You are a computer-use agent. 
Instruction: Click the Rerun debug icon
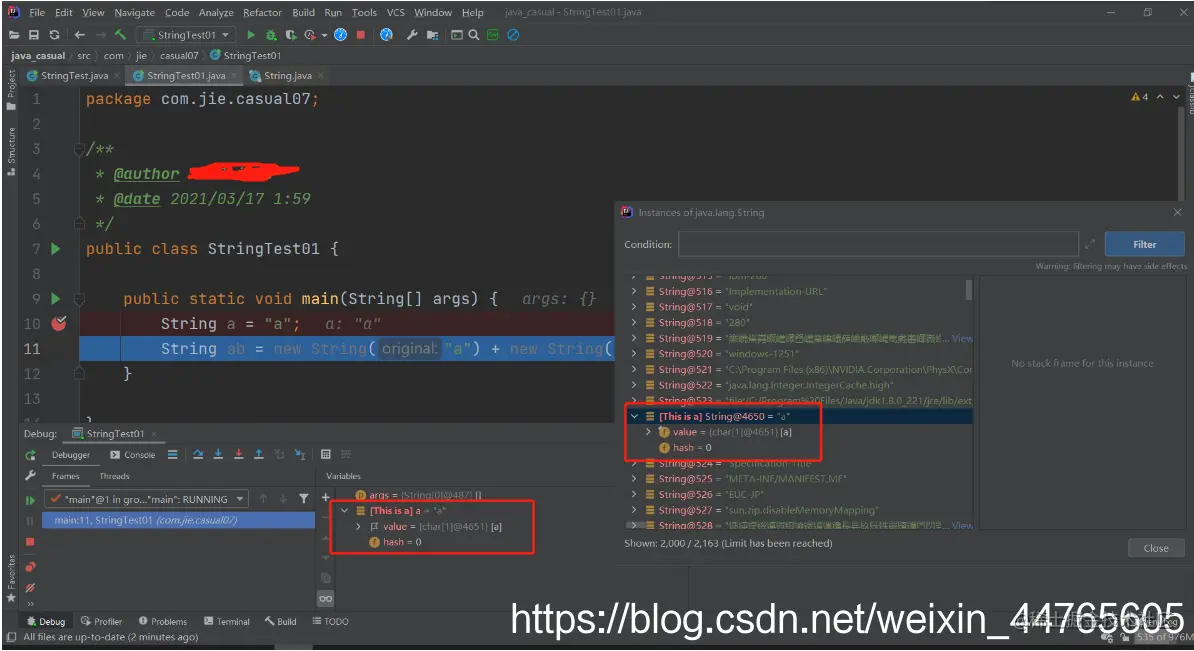pyautogui.click(x=30, y=455)
